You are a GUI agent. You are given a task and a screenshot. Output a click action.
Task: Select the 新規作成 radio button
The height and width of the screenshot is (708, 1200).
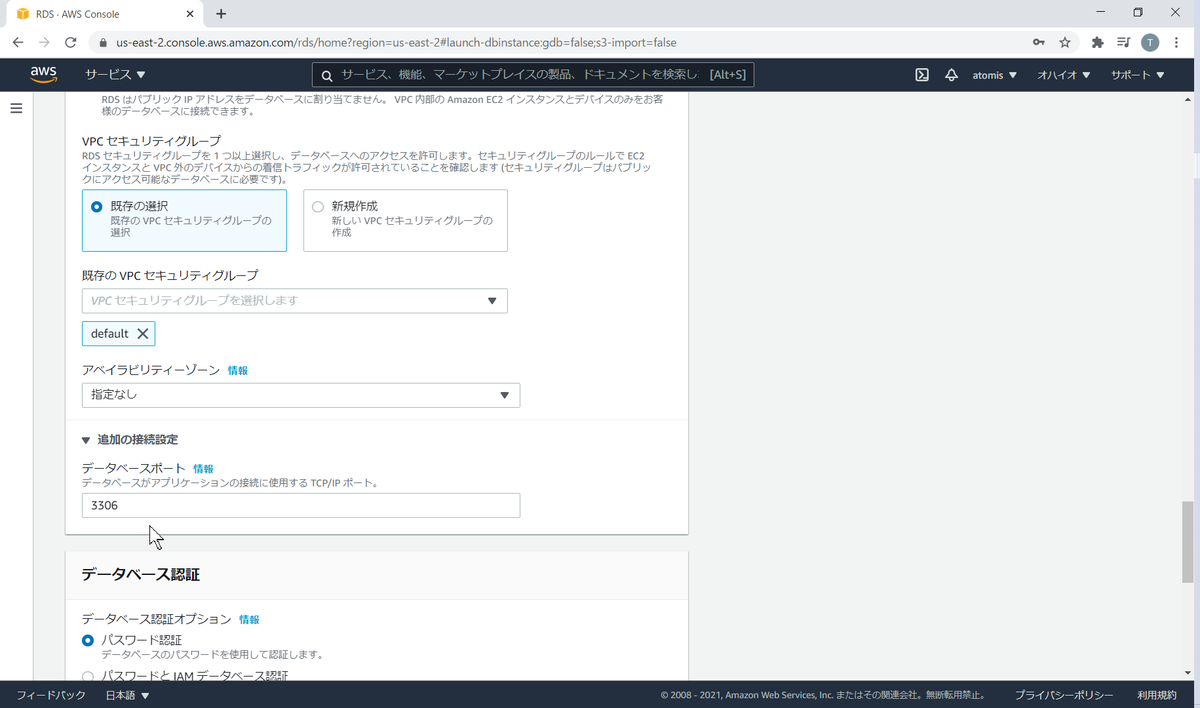(317, 206)
